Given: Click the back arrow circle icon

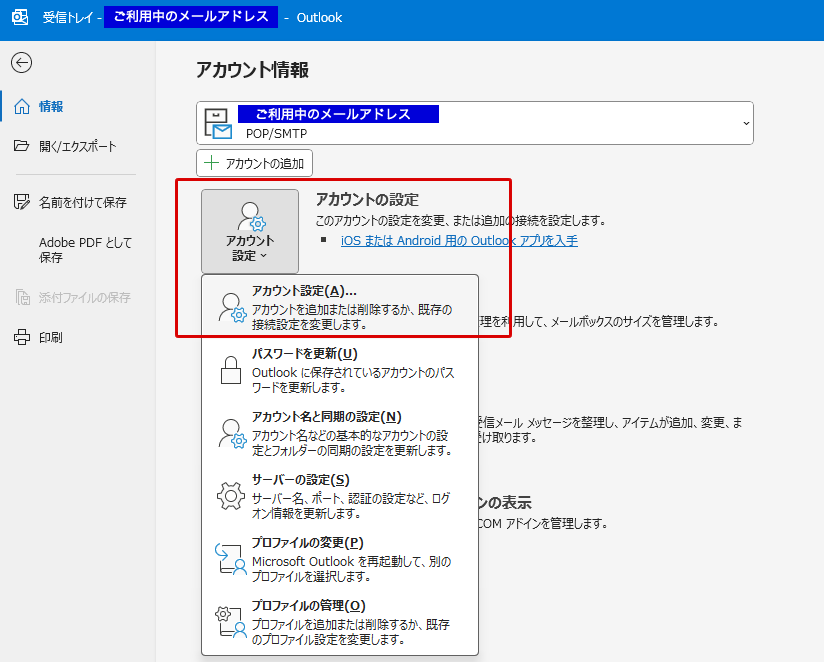Looking at the screenshot, I should point(21,62).
